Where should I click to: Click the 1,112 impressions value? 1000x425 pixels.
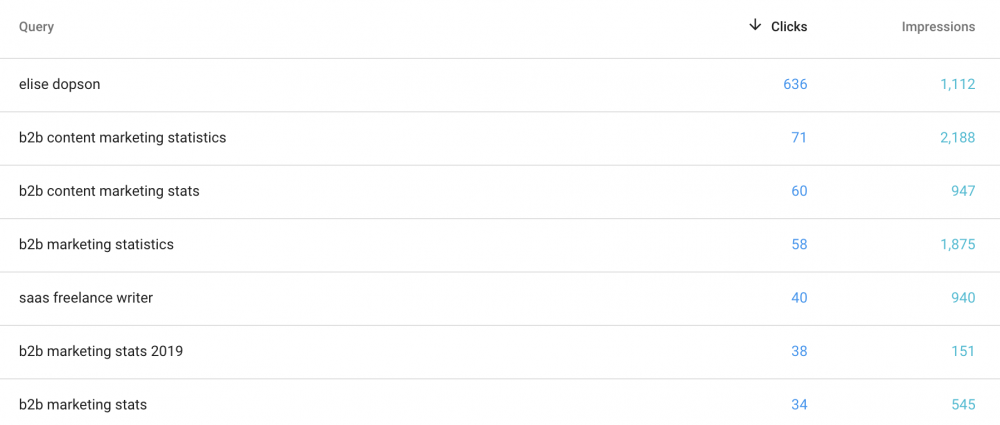[957, 85]
